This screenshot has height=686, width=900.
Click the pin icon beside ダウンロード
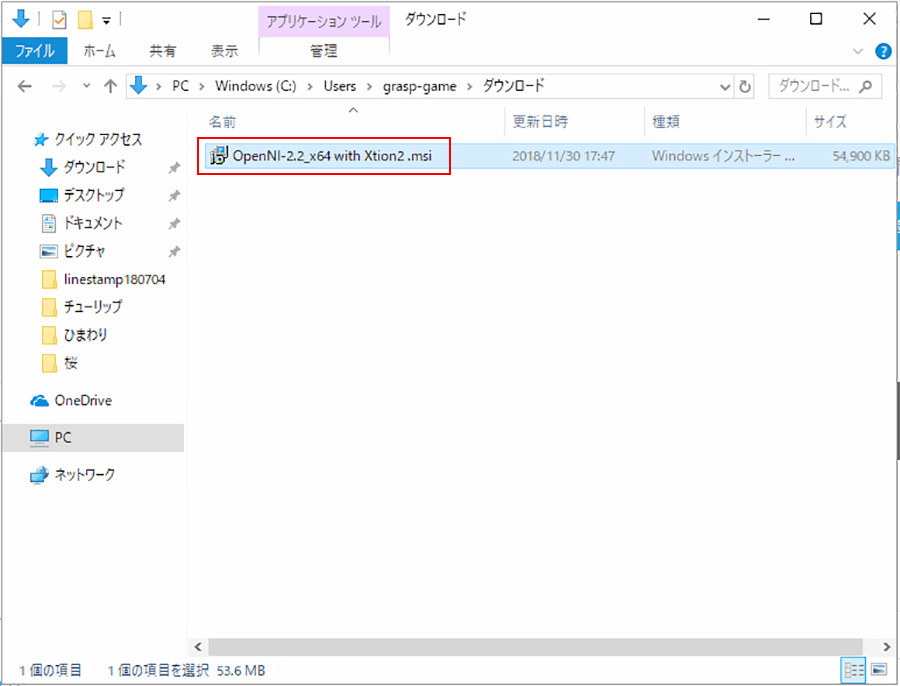174,168
